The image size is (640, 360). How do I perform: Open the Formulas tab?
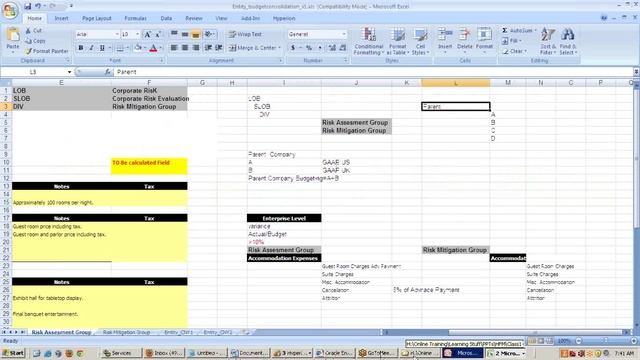[x=136, y=18]
